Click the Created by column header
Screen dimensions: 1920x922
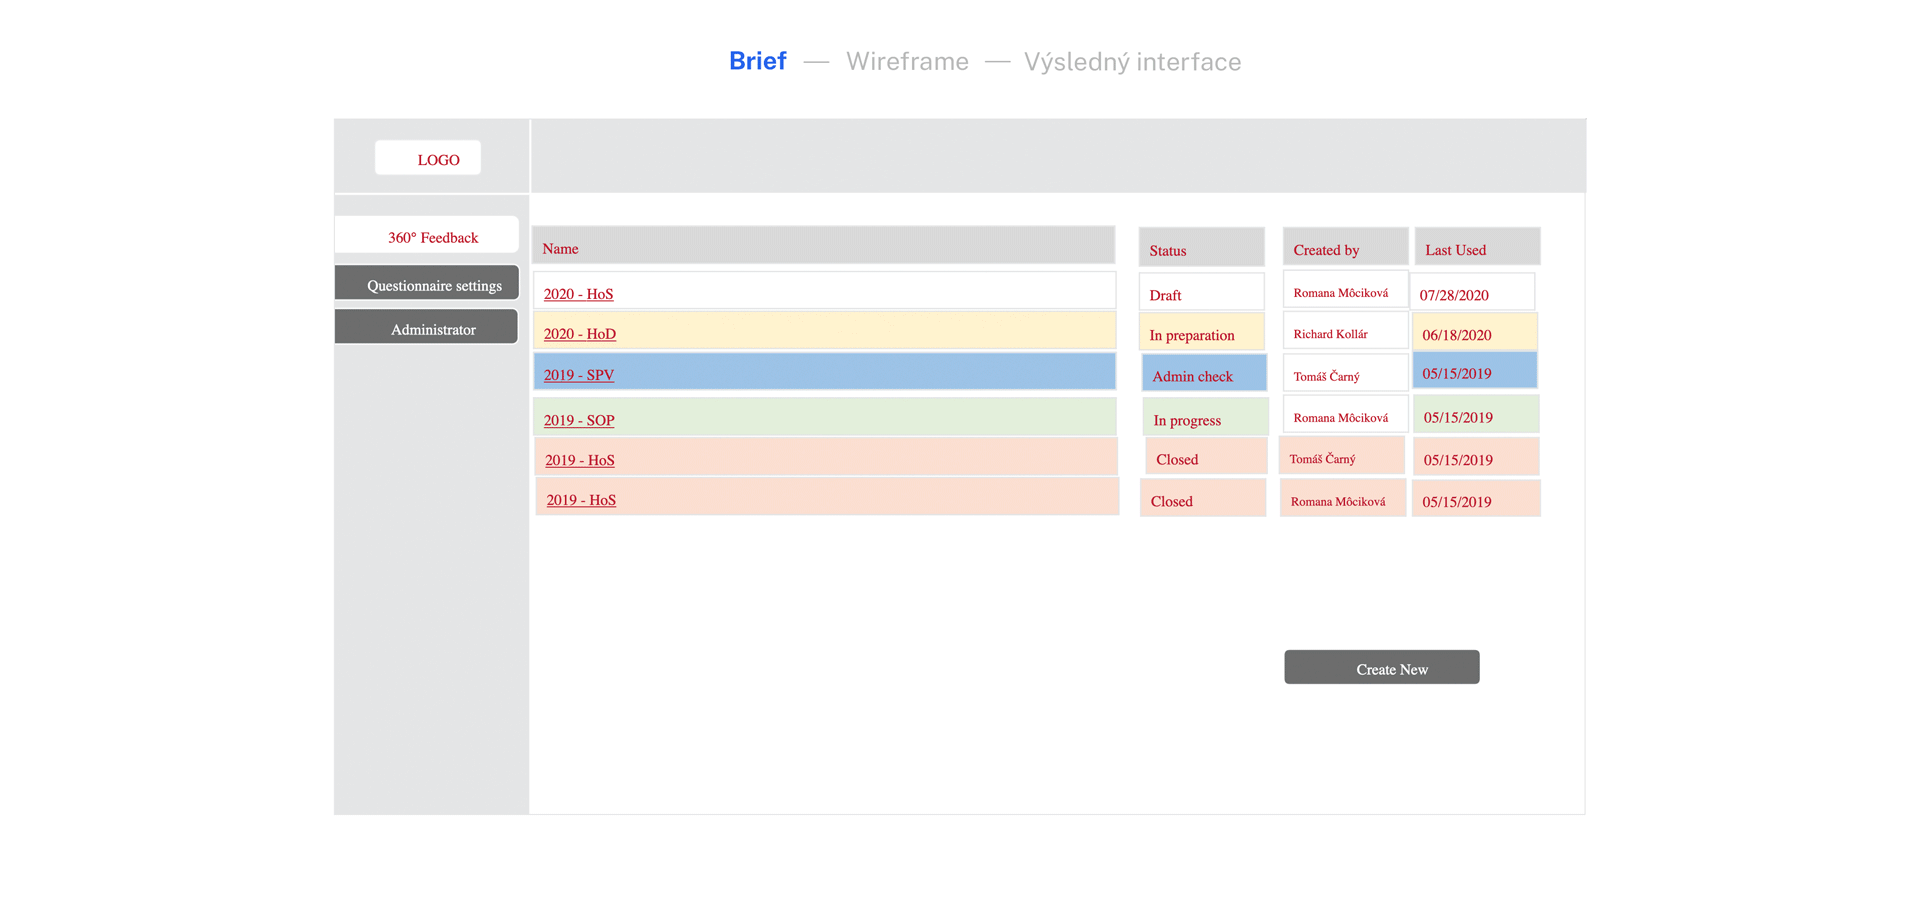coord(1345,247)
